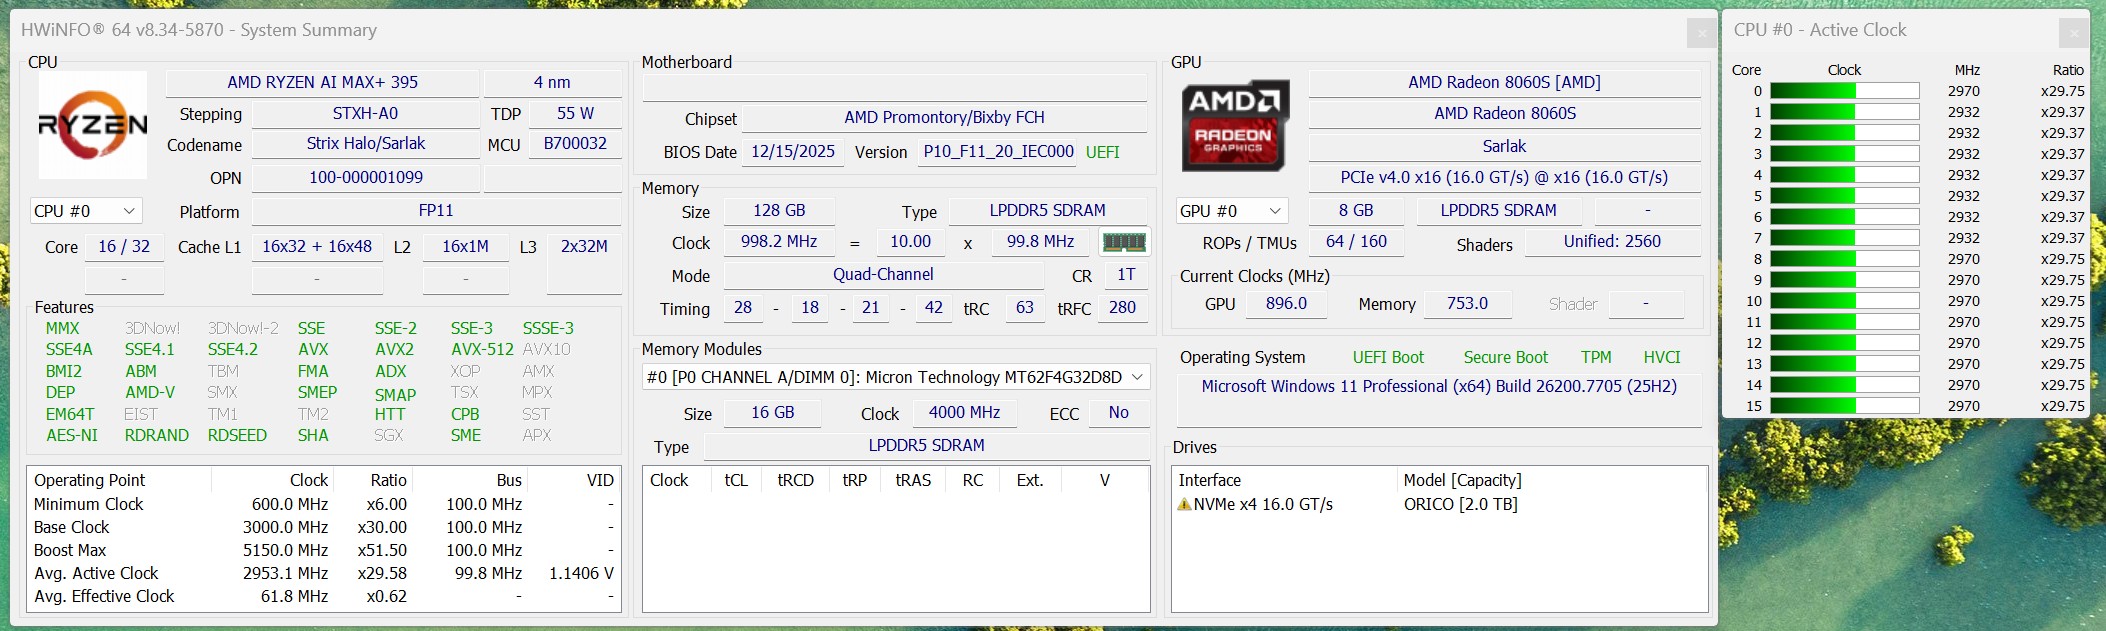Click the AMD Radeon Graphics logo
The width and height of the screenshot is (2106, 631).
pyautogui.click(x=1234, y=125)
